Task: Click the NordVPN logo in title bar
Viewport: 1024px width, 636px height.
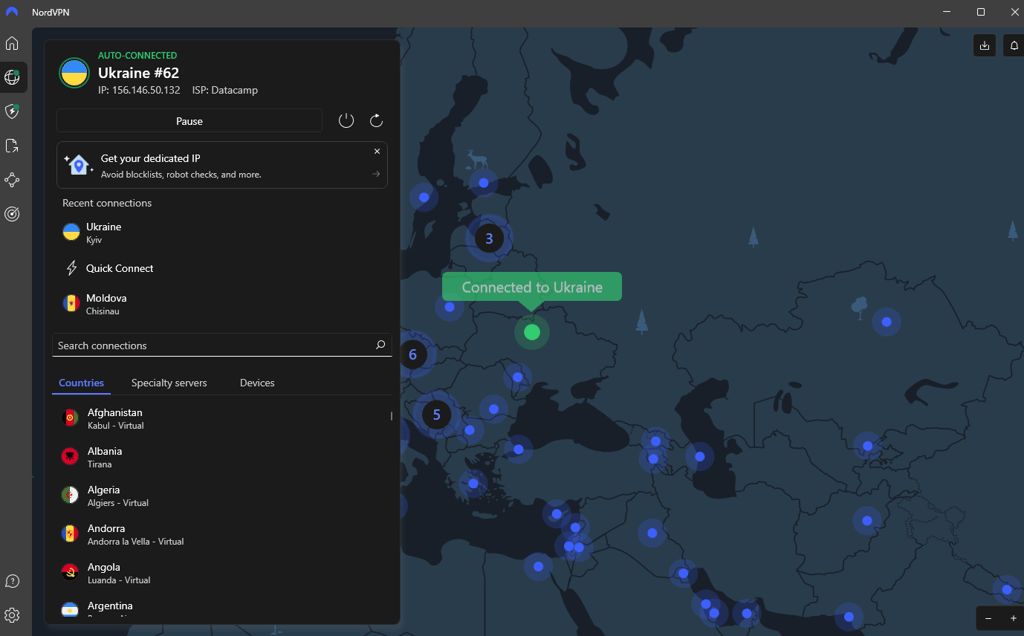Action: pyautogui.click(x=12, y=12)
